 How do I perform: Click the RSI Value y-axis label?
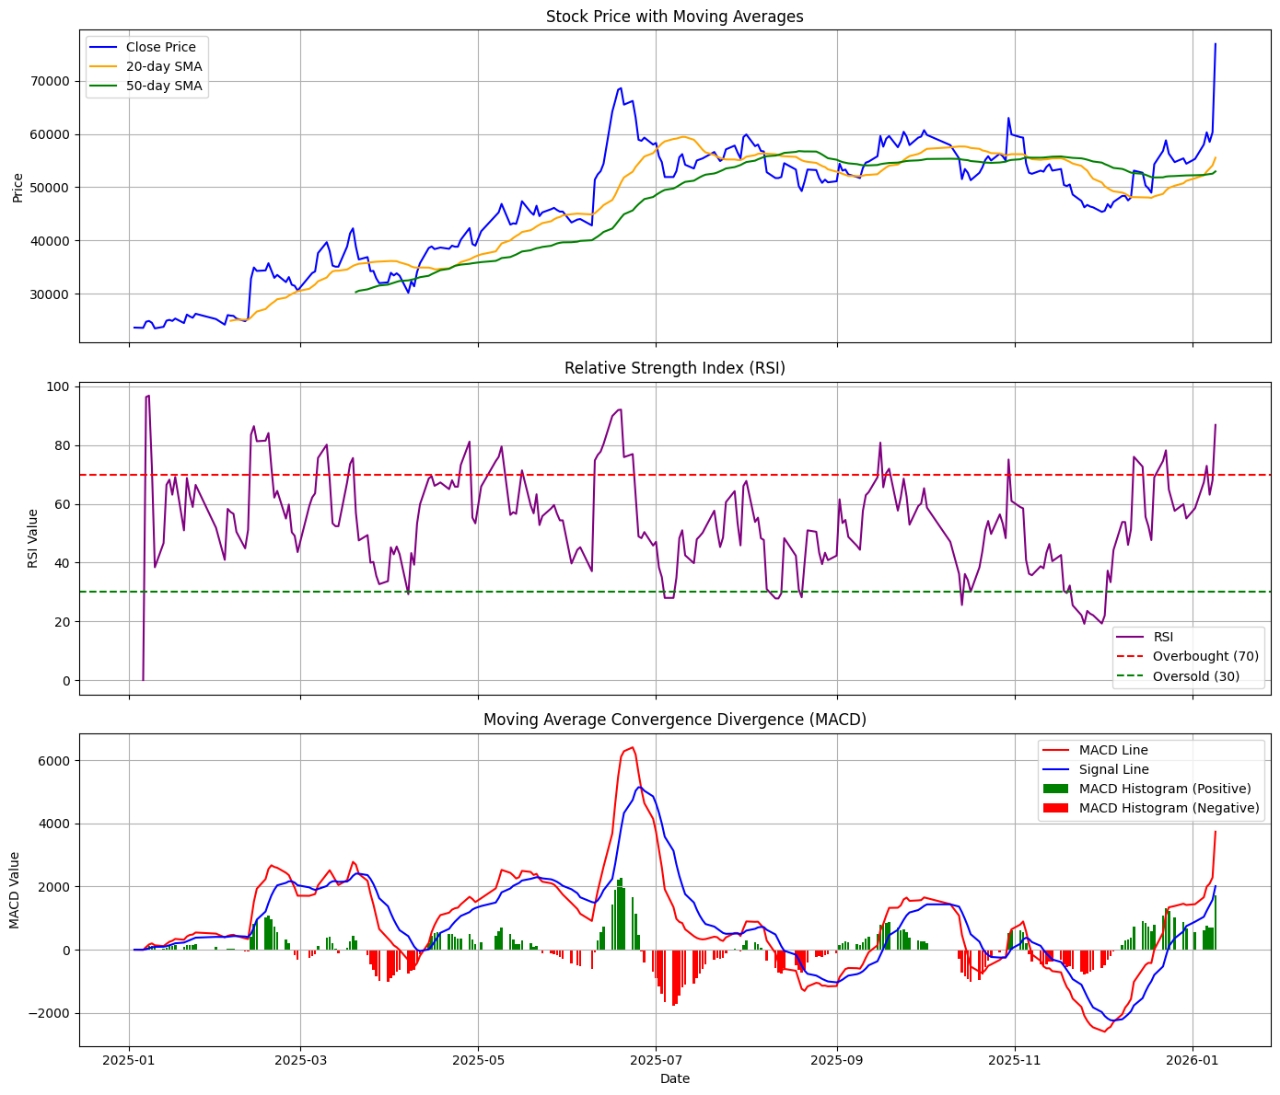tap(33, 538)
